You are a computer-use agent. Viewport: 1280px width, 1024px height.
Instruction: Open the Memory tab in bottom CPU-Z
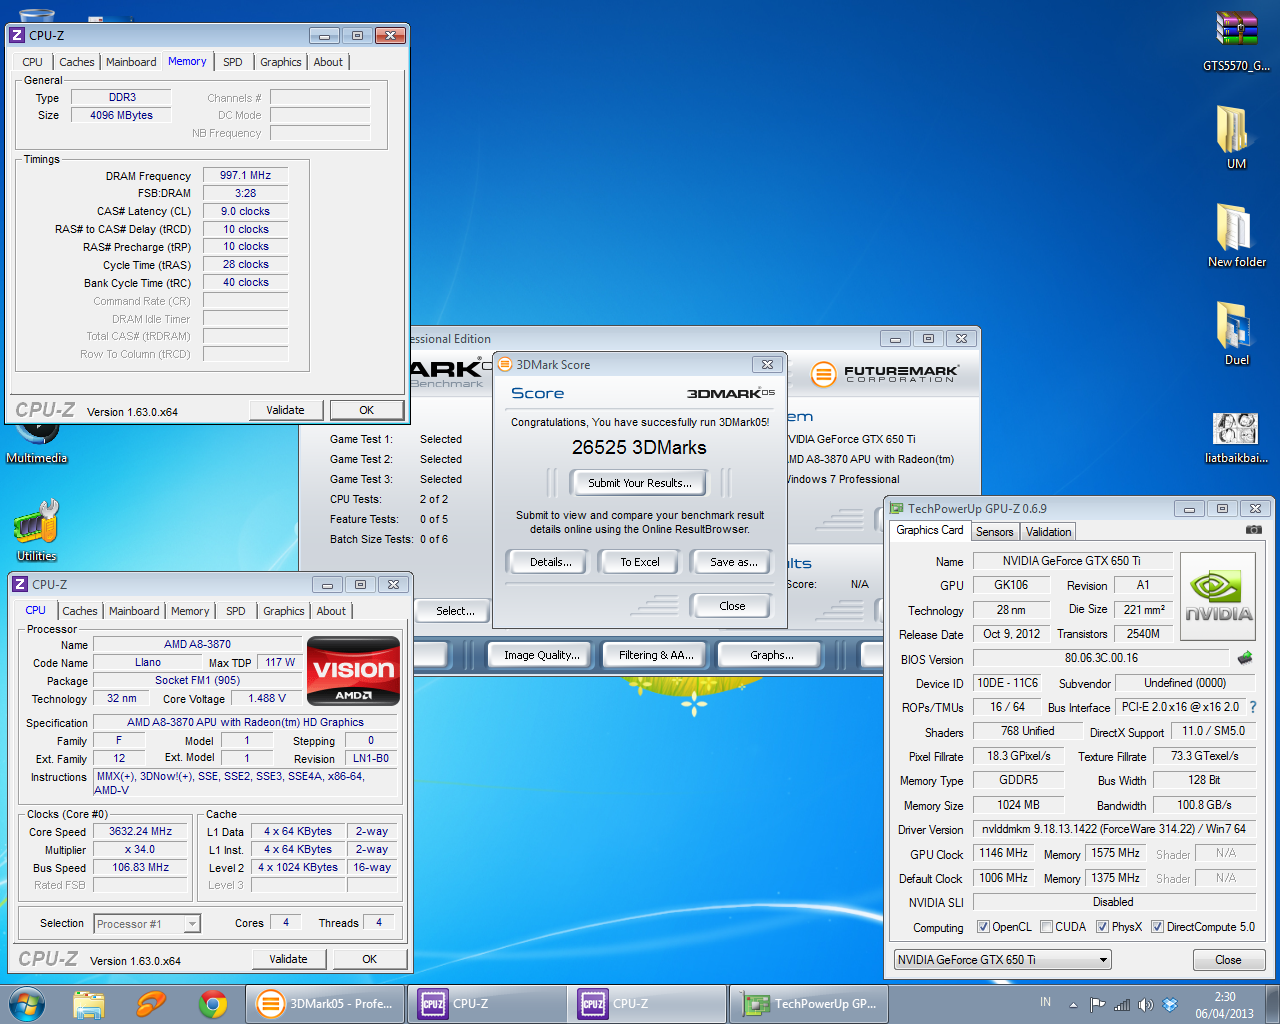point(190,611)
